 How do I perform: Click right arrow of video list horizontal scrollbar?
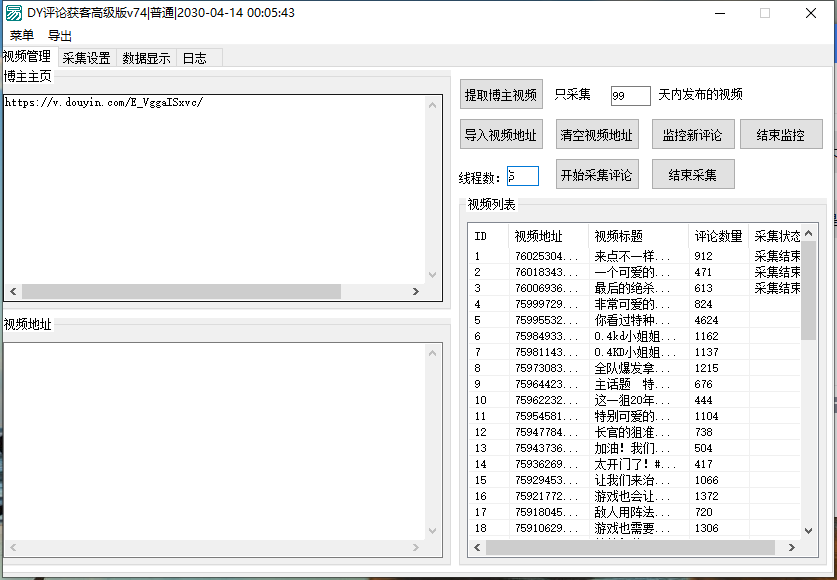791,547
